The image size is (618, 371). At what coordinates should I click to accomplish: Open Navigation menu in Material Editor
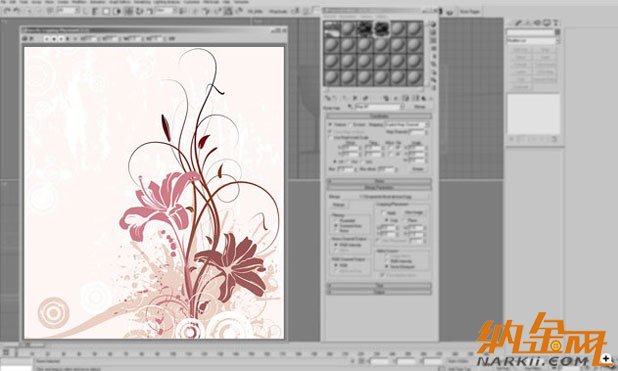348,17
